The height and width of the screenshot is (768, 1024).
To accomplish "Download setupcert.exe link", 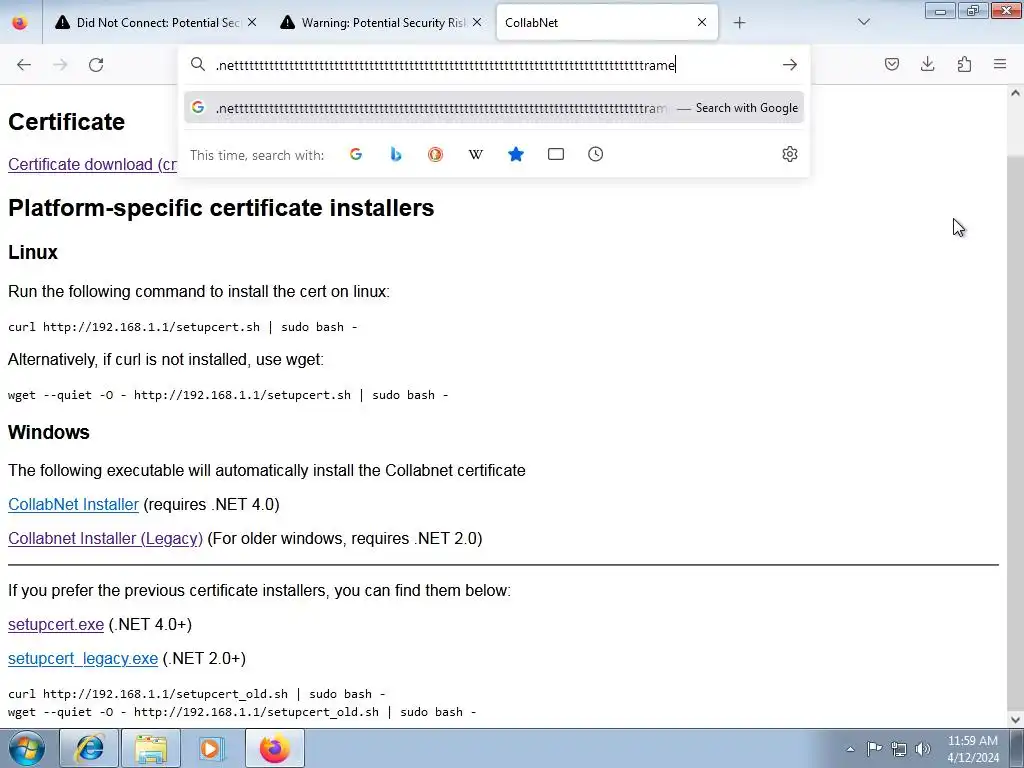I will (56, 624).
